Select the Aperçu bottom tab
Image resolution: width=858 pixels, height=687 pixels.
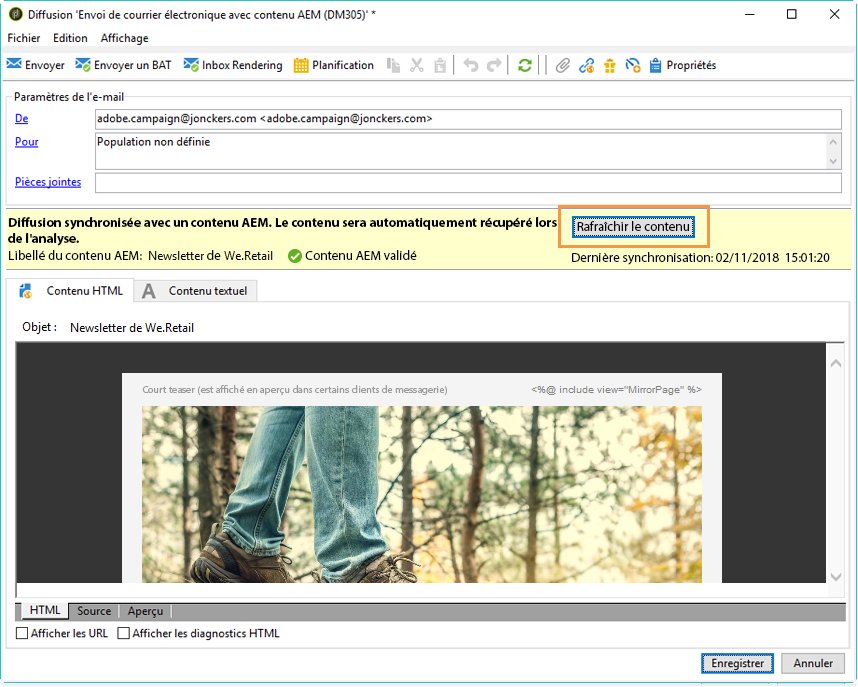pyautogui.click(x=145, y=611)
